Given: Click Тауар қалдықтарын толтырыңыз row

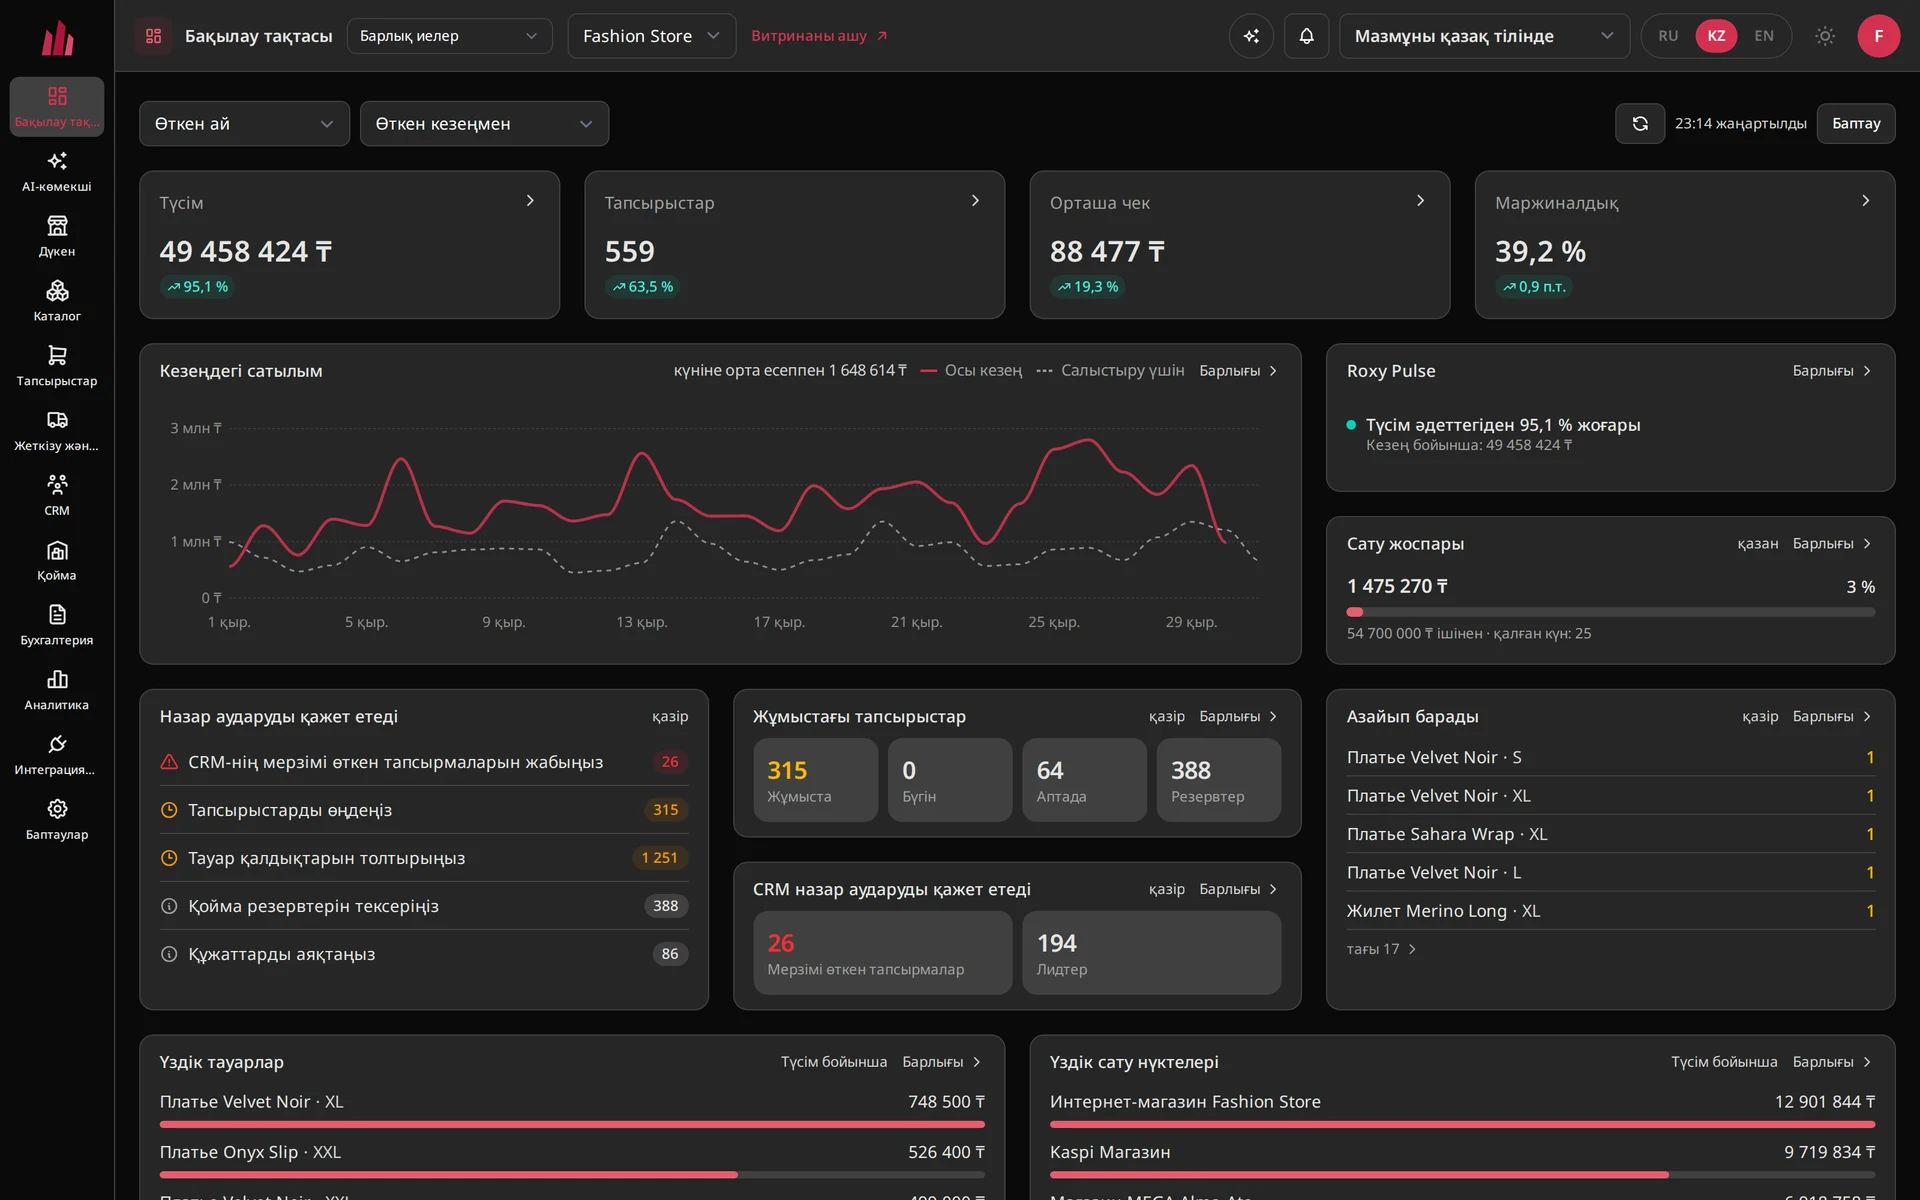Looking at the screenshot, I should 424,858.
